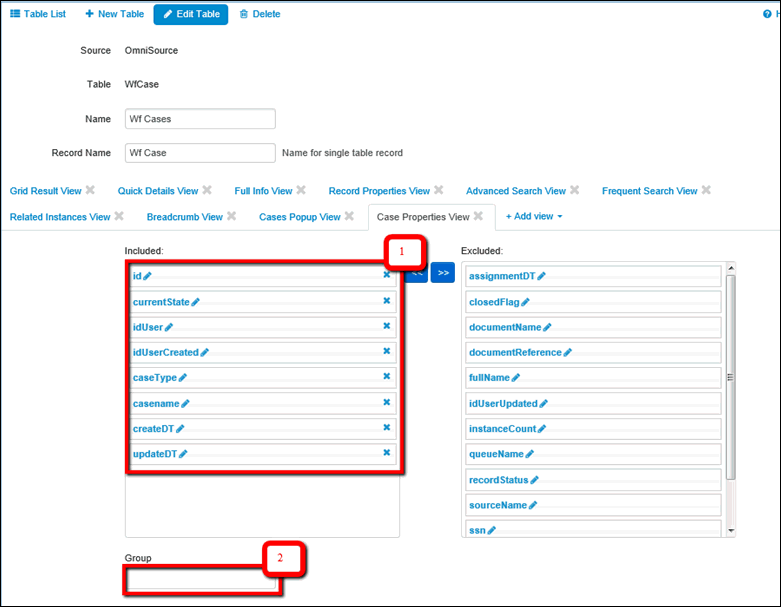
Task: Click the Record Name input field
Action: 200,153
